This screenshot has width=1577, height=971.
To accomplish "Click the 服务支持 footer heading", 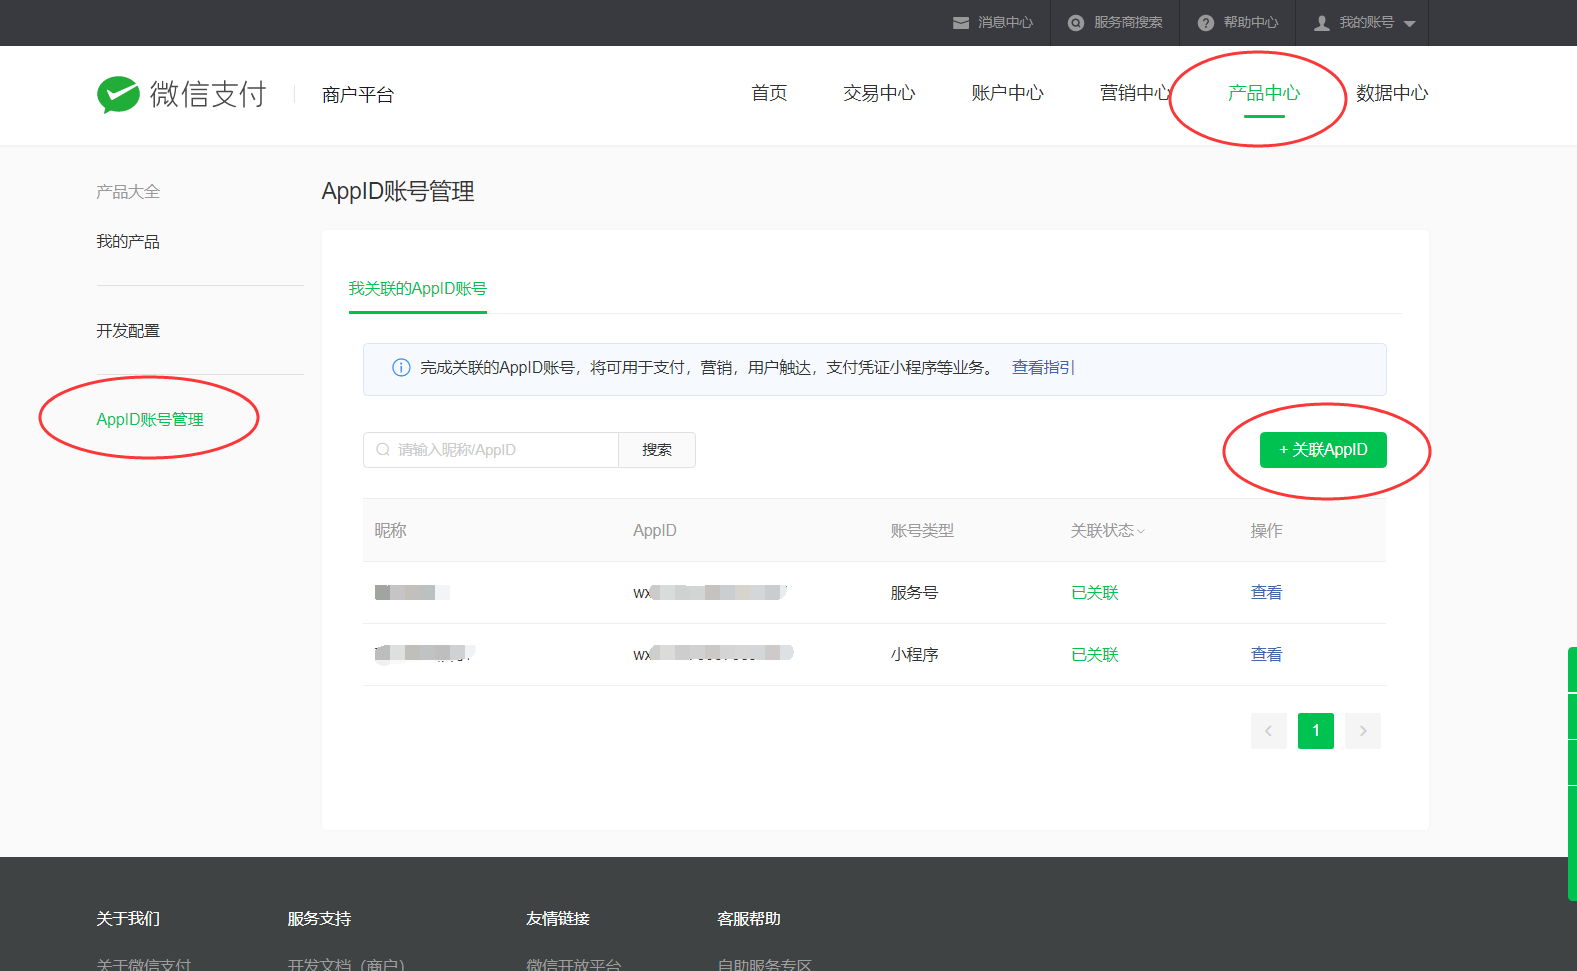I will tap(319, 919).
